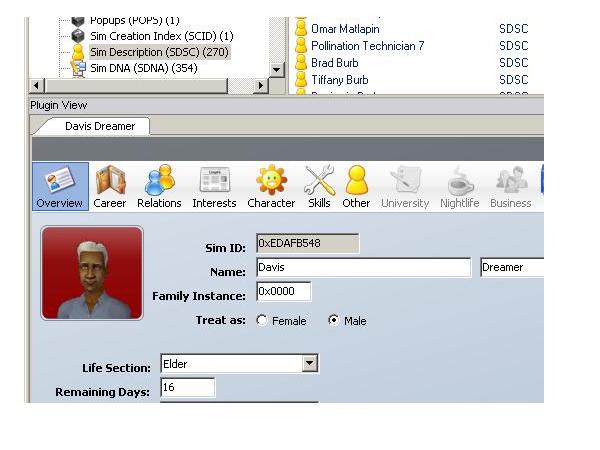Click the Sim ID field

pos(308,243)
